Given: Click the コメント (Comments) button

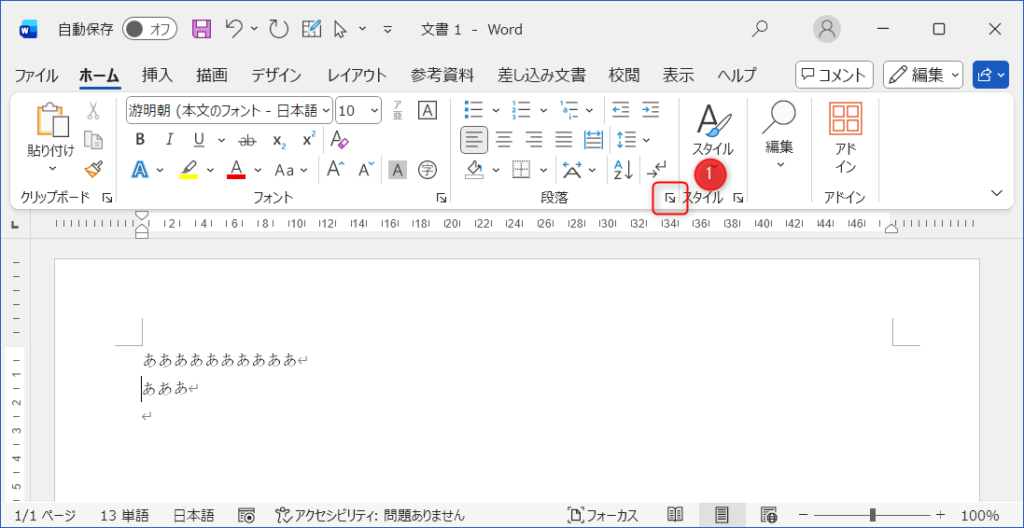Looking at the screenshot, I should click(834, 75).
